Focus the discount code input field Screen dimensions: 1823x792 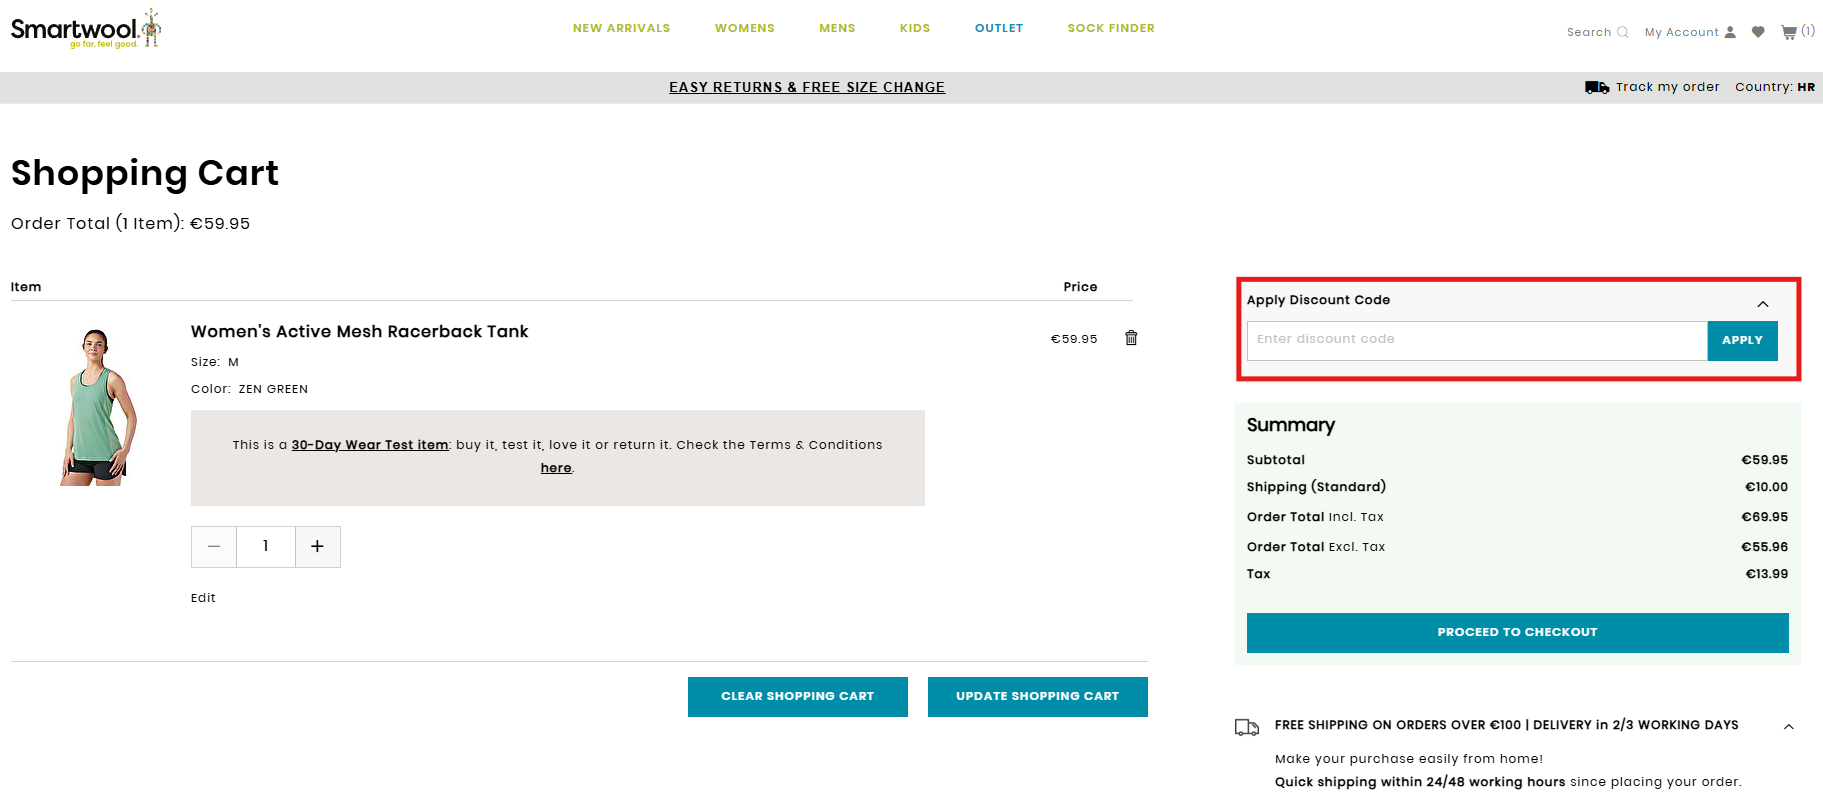click(x=1476, y=340)
